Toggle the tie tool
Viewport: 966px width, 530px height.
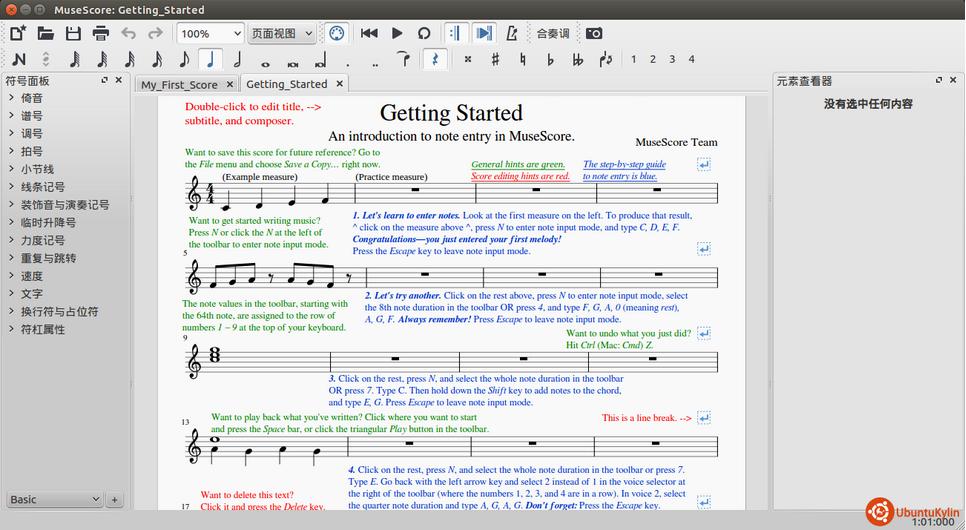(x=404, y=59)
